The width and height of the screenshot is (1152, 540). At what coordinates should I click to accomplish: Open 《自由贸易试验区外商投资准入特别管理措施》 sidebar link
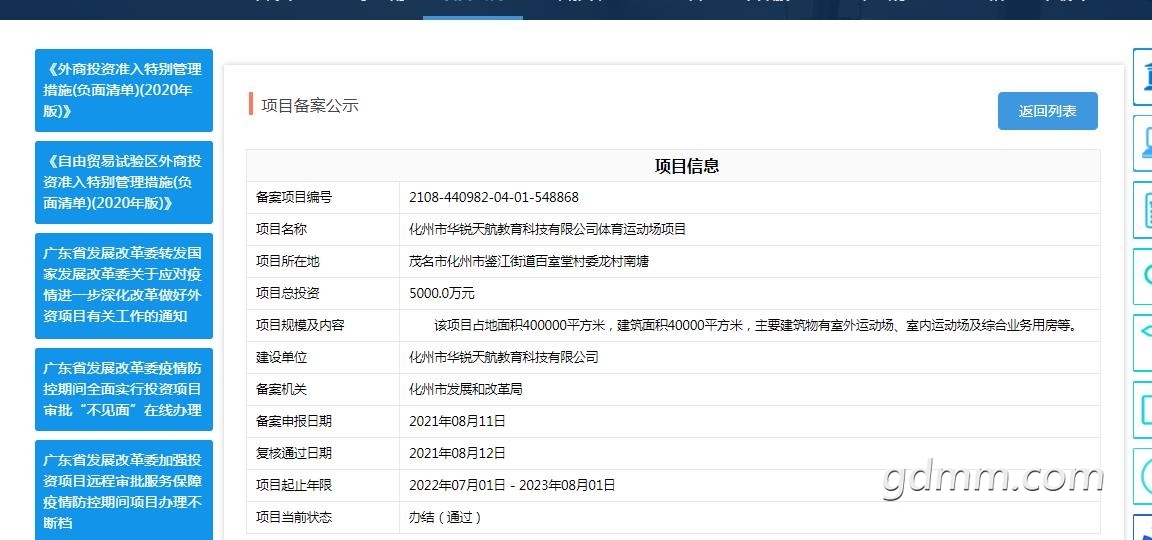(123, 182)
